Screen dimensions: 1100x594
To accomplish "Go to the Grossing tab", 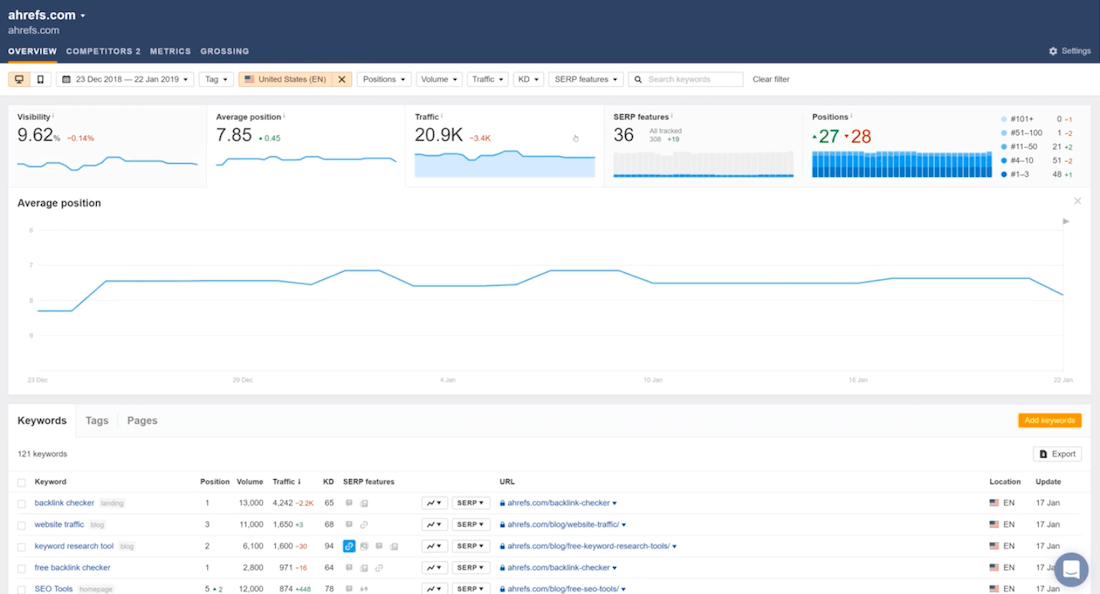I will tap(224, 51).
